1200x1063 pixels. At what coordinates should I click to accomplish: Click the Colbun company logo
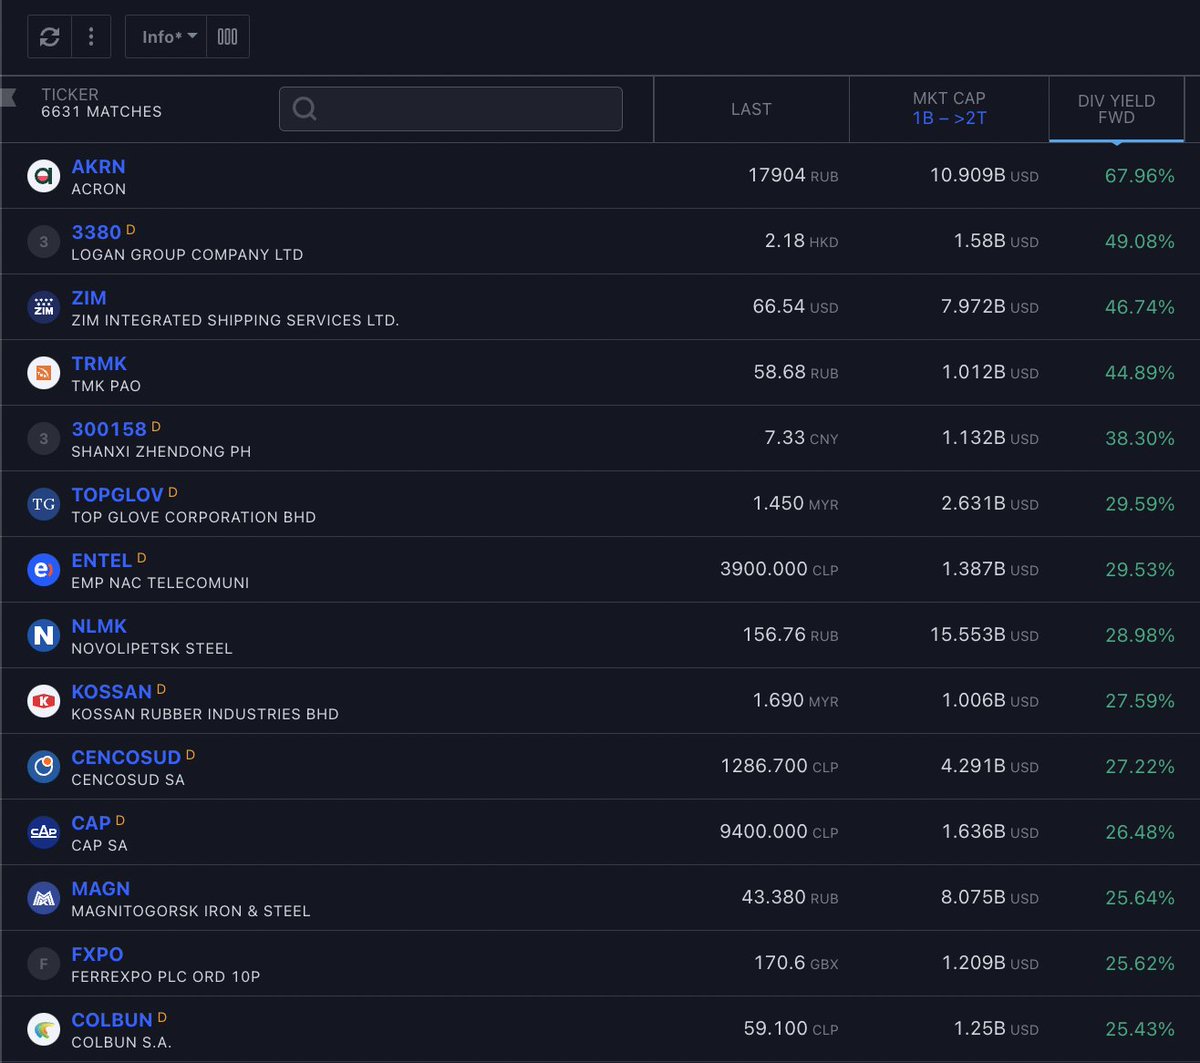(43, 1030)
